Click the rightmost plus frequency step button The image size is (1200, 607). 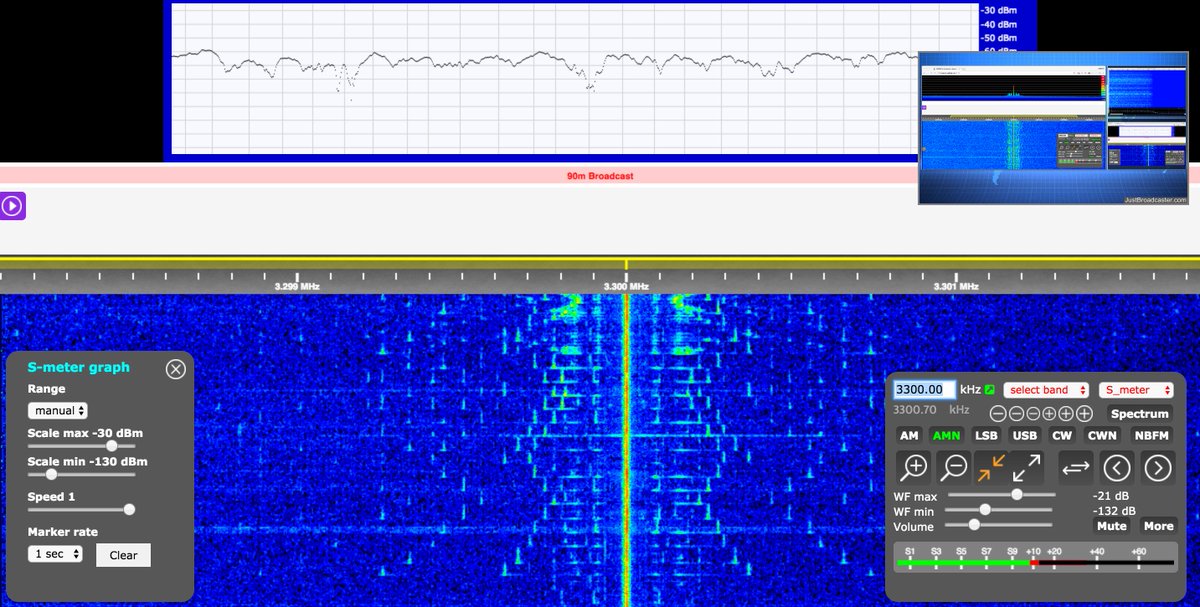click(1084, 413)
